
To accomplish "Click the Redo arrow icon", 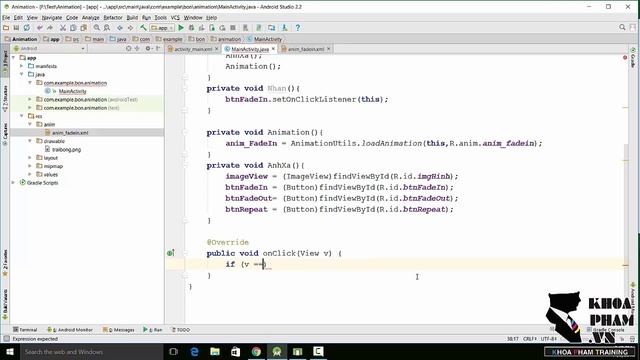I will tap(50, 28).
